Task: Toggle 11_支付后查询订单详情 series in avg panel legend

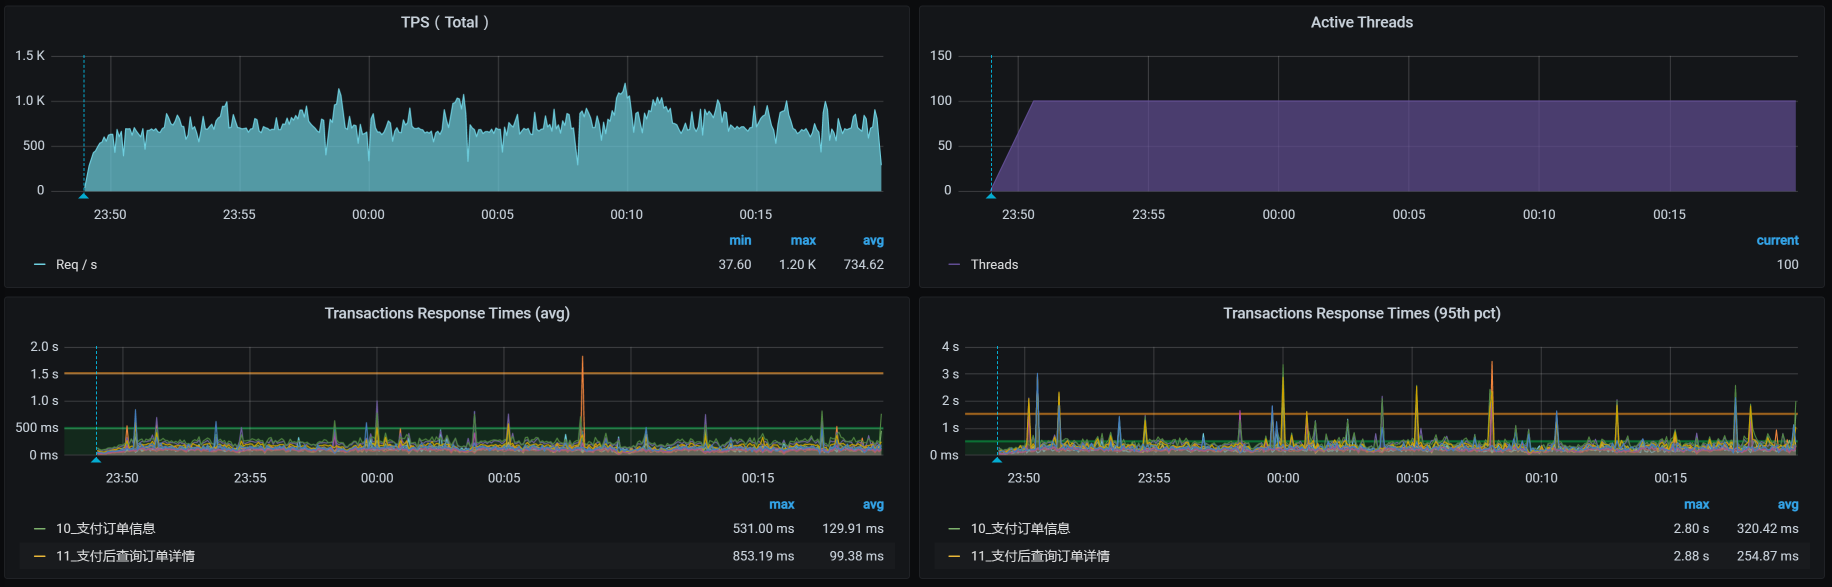Action: tap(125, 557)
